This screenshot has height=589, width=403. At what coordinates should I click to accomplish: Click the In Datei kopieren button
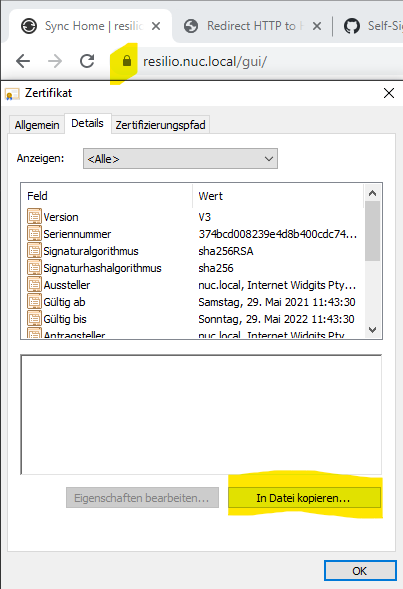click(304, 498)
